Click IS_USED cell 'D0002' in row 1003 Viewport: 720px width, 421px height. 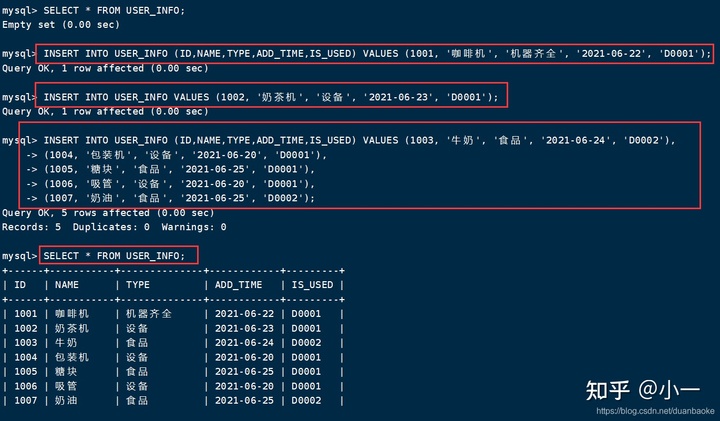[x=306, y=343]
